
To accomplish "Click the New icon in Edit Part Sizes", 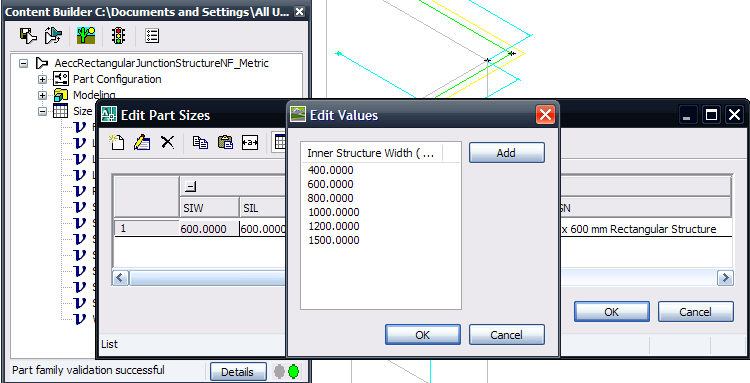I will [116, 142].
